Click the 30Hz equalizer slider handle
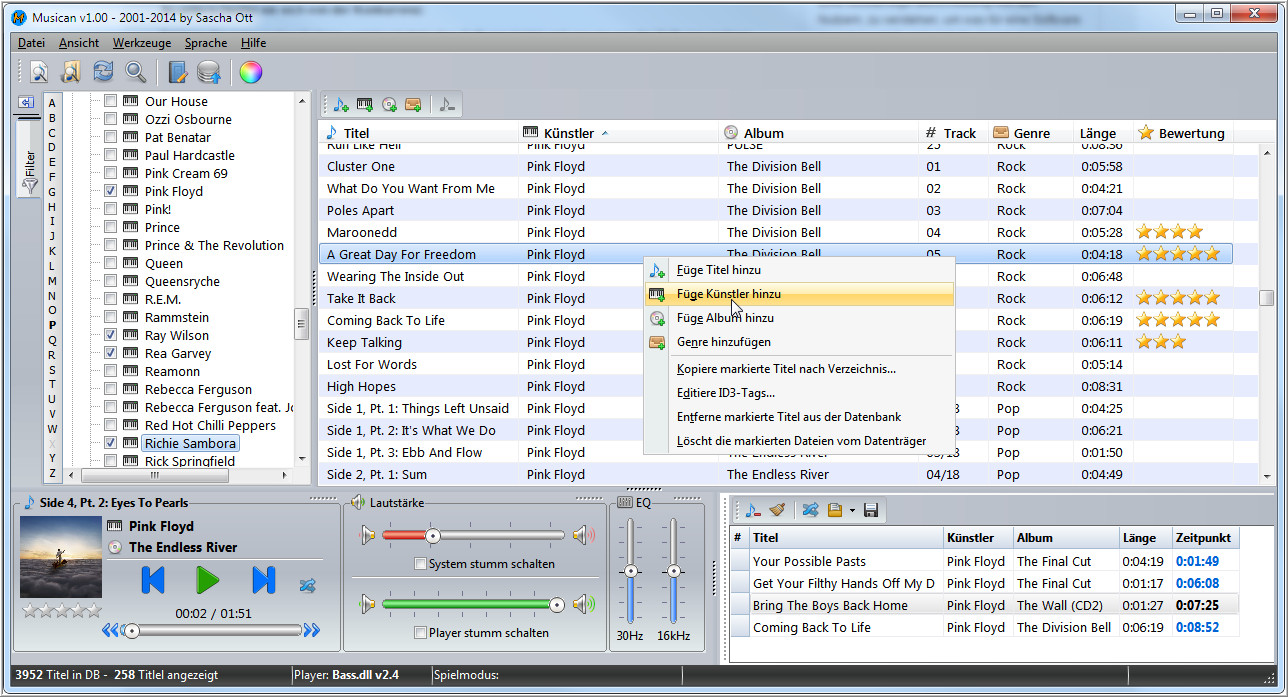This screenshot has width=1288, height=697. [630, 571]
